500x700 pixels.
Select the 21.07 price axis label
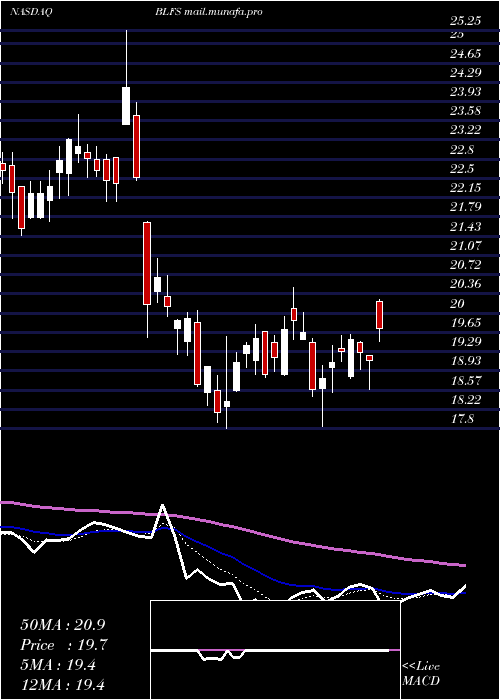(x=466, y=245)
